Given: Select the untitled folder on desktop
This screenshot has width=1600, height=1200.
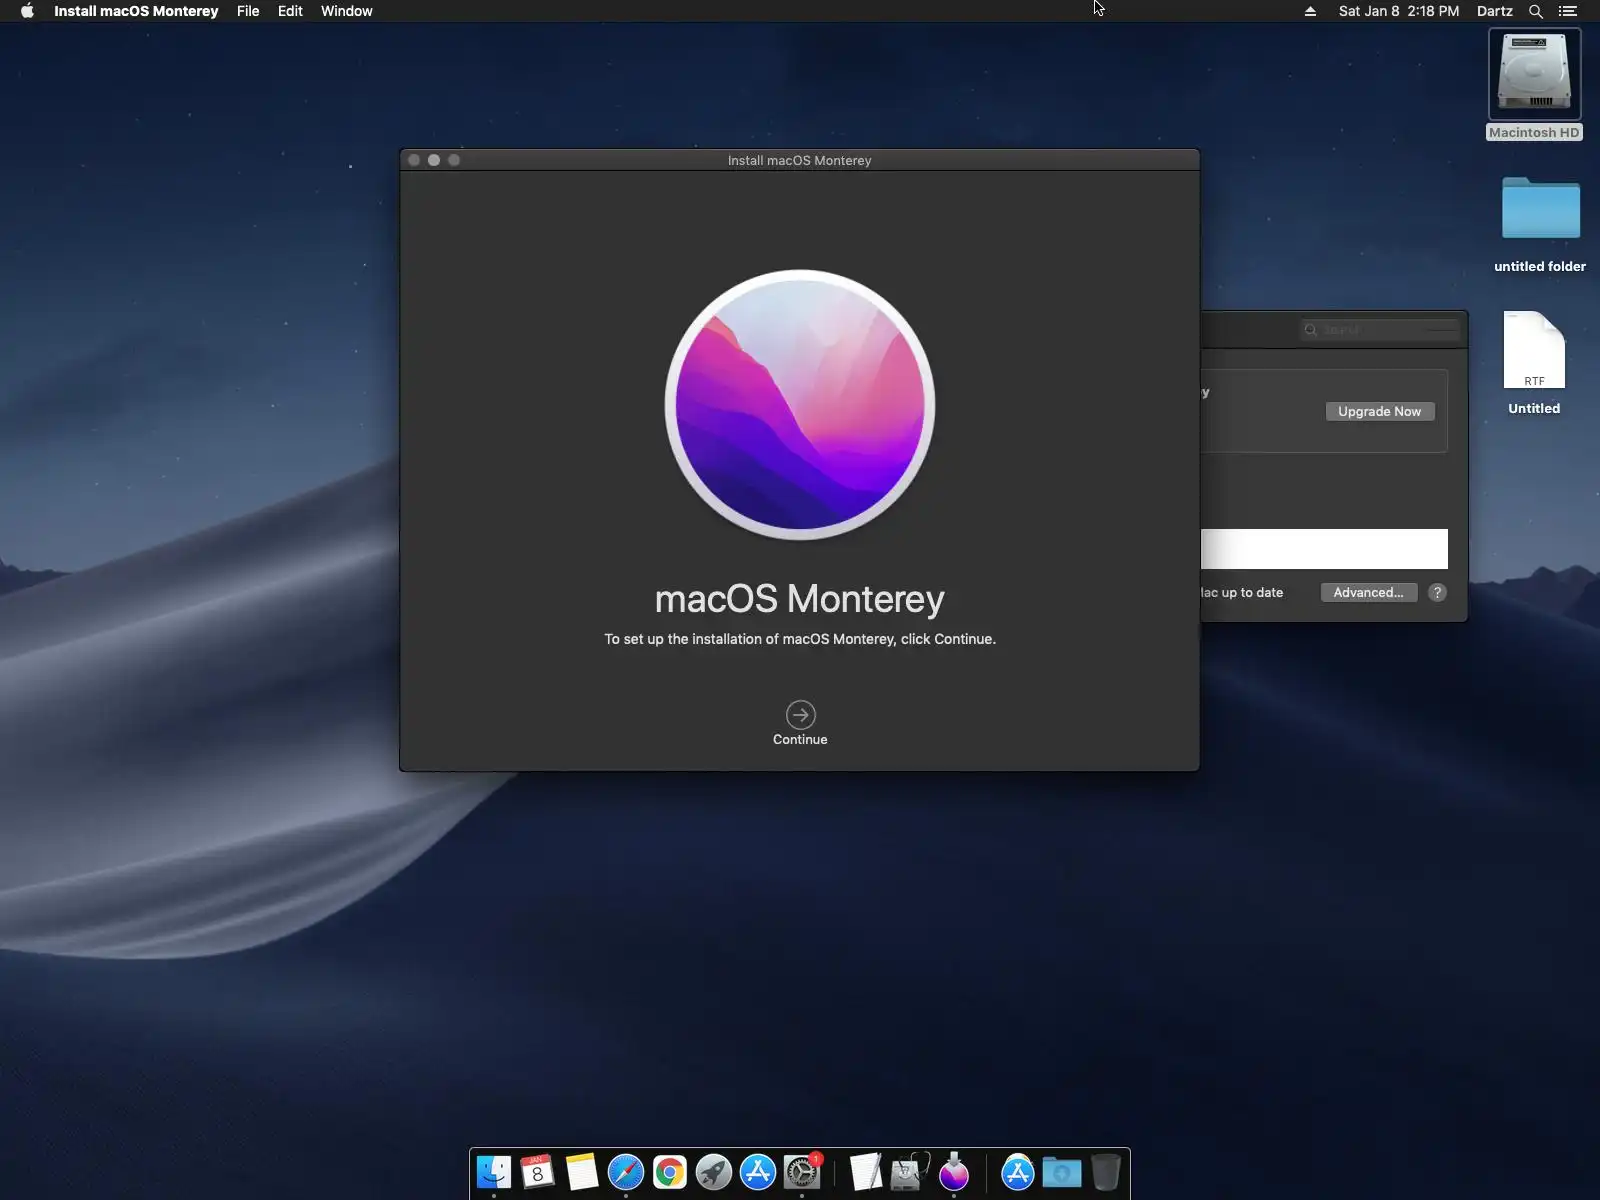Looking at the screenshot, I should (1540, 223).
